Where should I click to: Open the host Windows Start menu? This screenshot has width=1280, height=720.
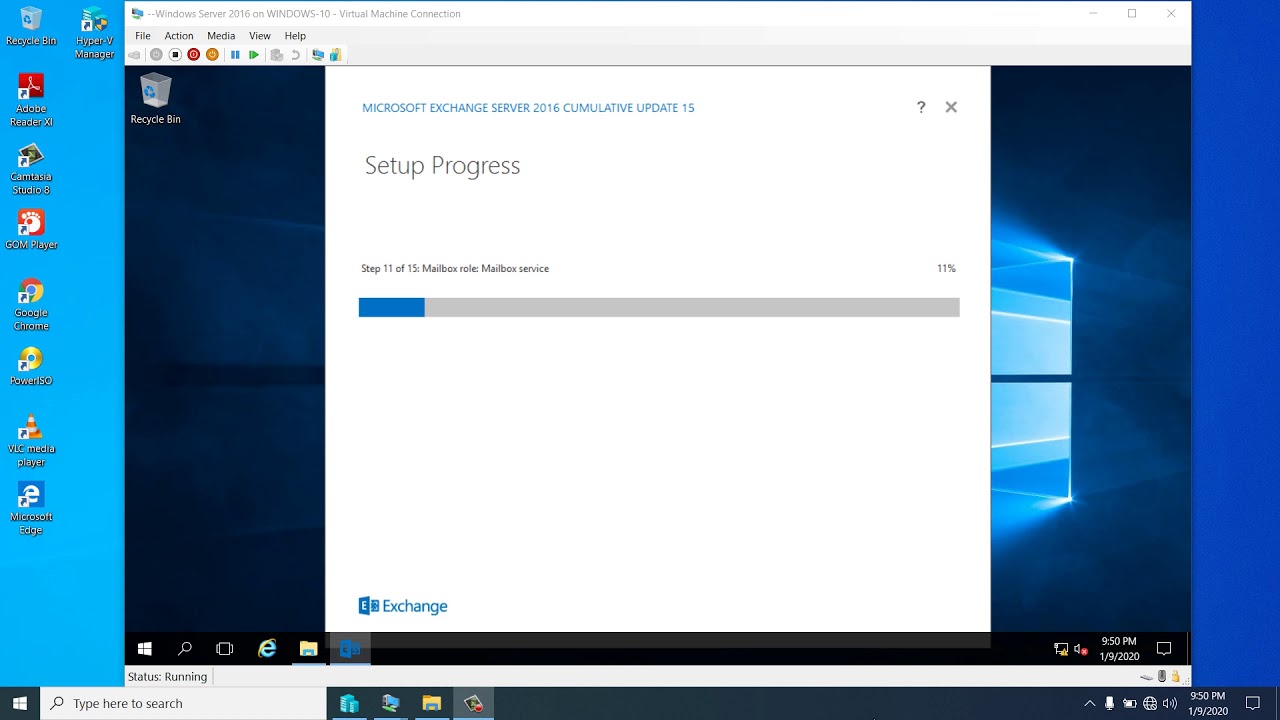click(20, 703)
